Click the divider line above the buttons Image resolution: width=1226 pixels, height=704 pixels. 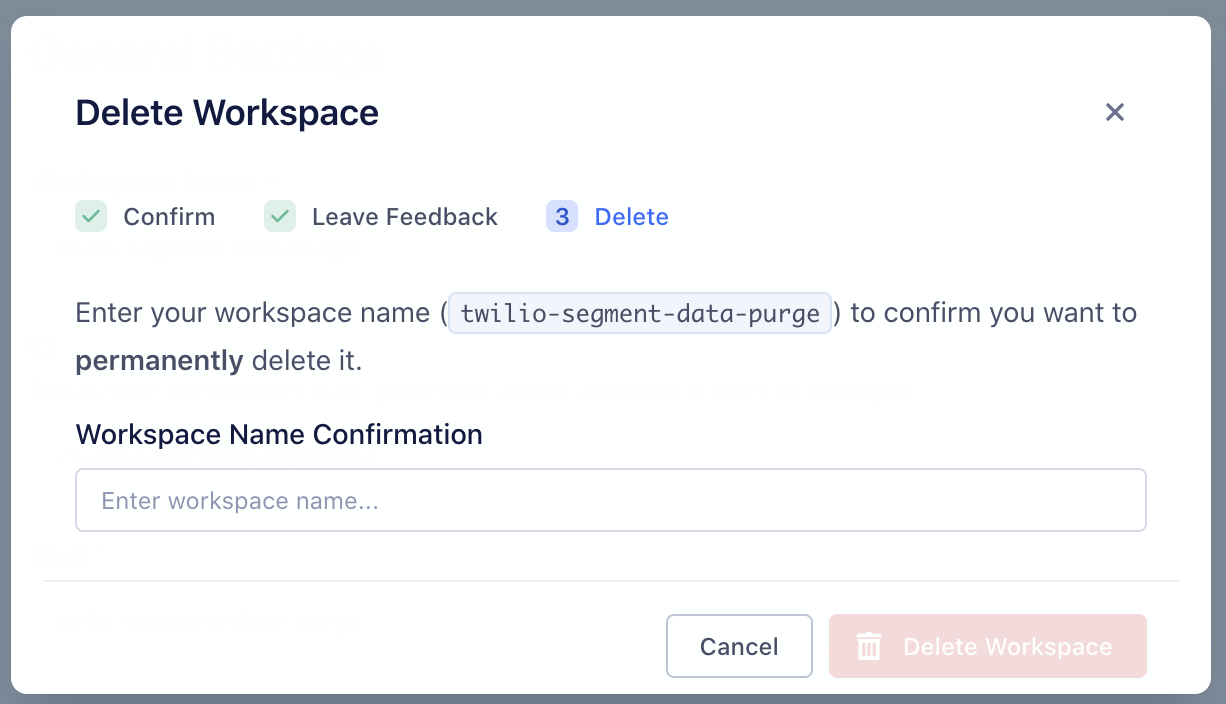pyautogui.click(x=610, y=580)
